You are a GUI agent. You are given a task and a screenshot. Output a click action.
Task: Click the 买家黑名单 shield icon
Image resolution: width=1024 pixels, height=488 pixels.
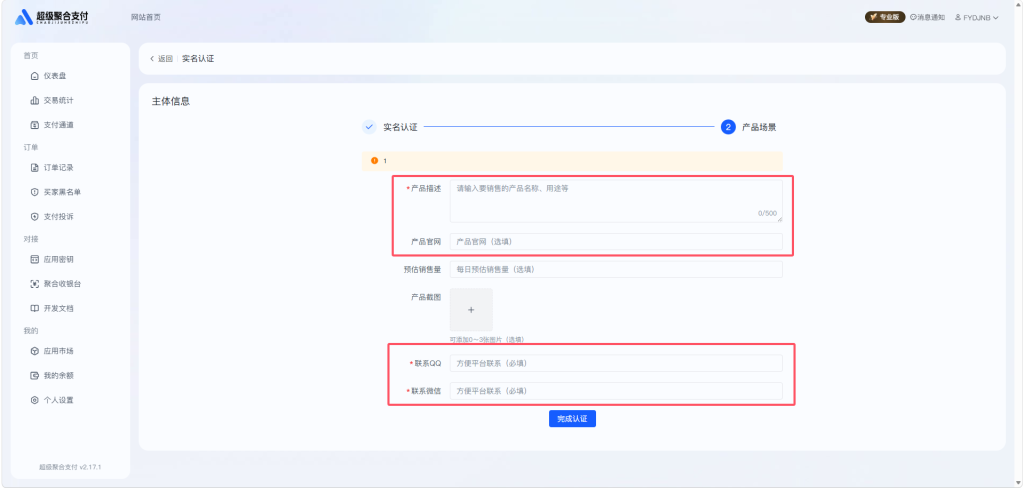tap(35, 192)
